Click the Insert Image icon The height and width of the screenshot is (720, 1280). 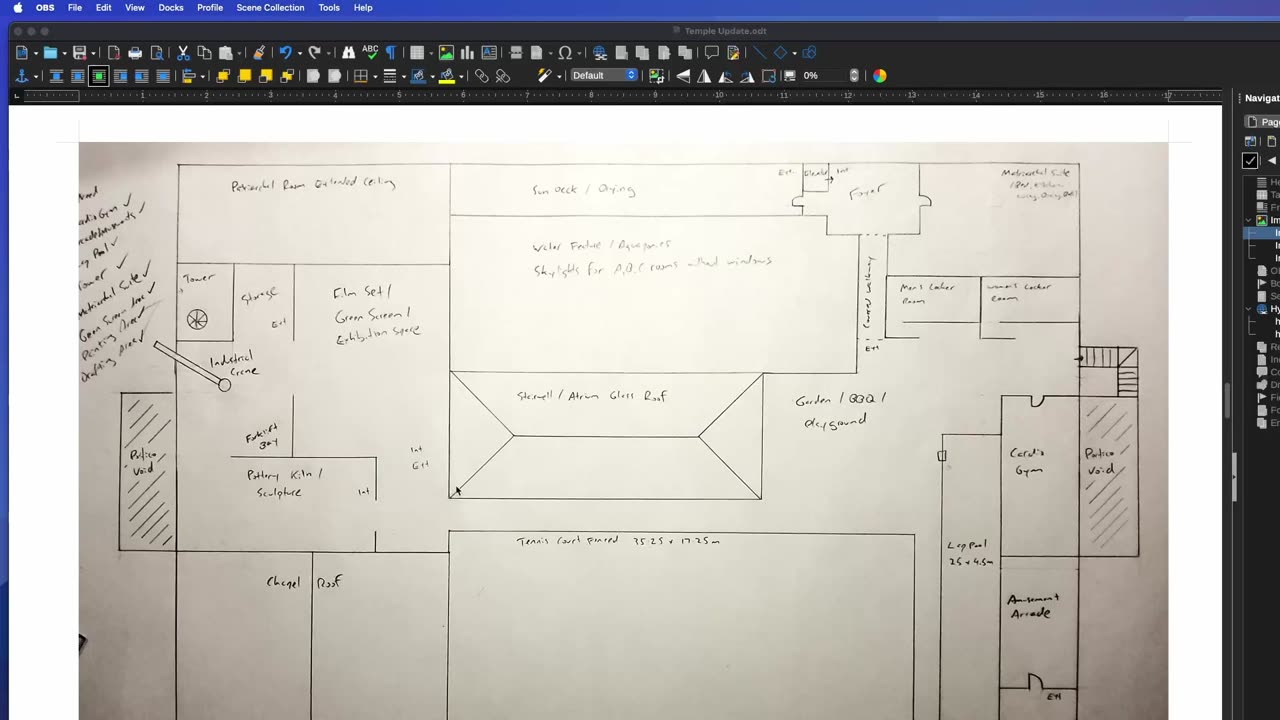pyautogui.click(x=446, y=52)
